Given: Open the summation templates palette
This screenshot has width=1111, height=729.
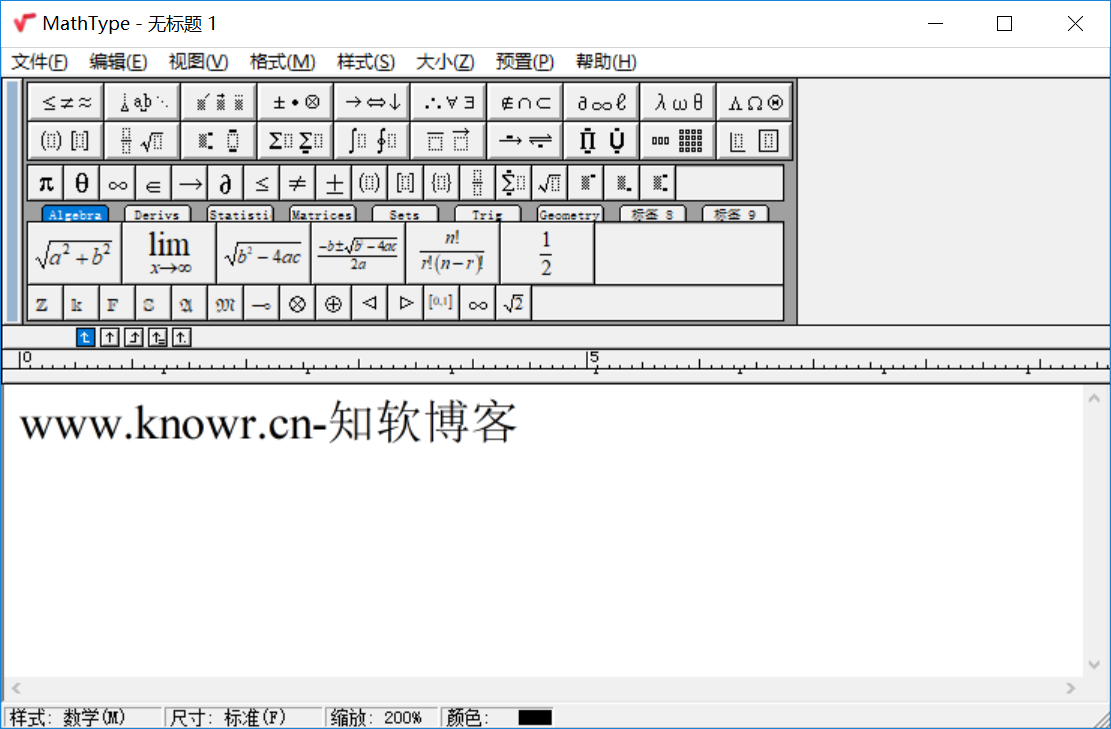Looking at the screenshot, I should [x=295, y=140].
